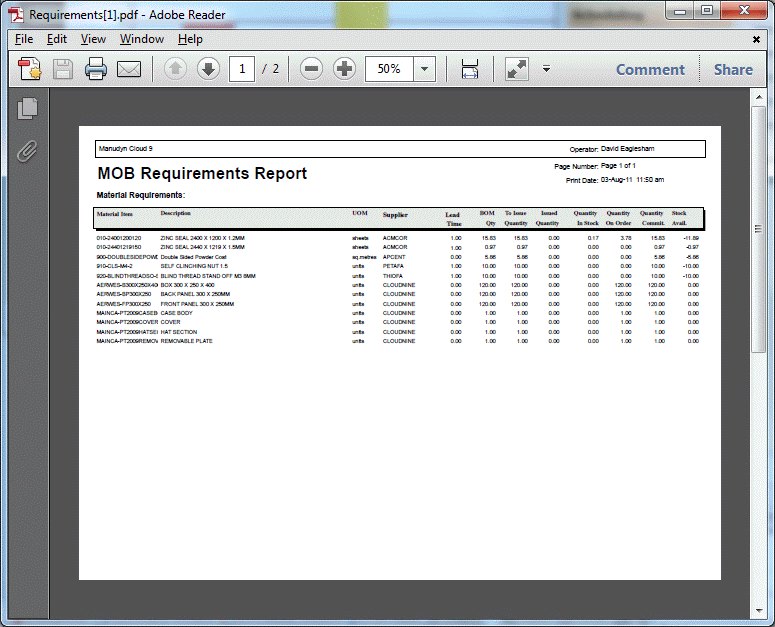775x627 pixels.
Task: Zoom out with the minus button
Action: 311,69
